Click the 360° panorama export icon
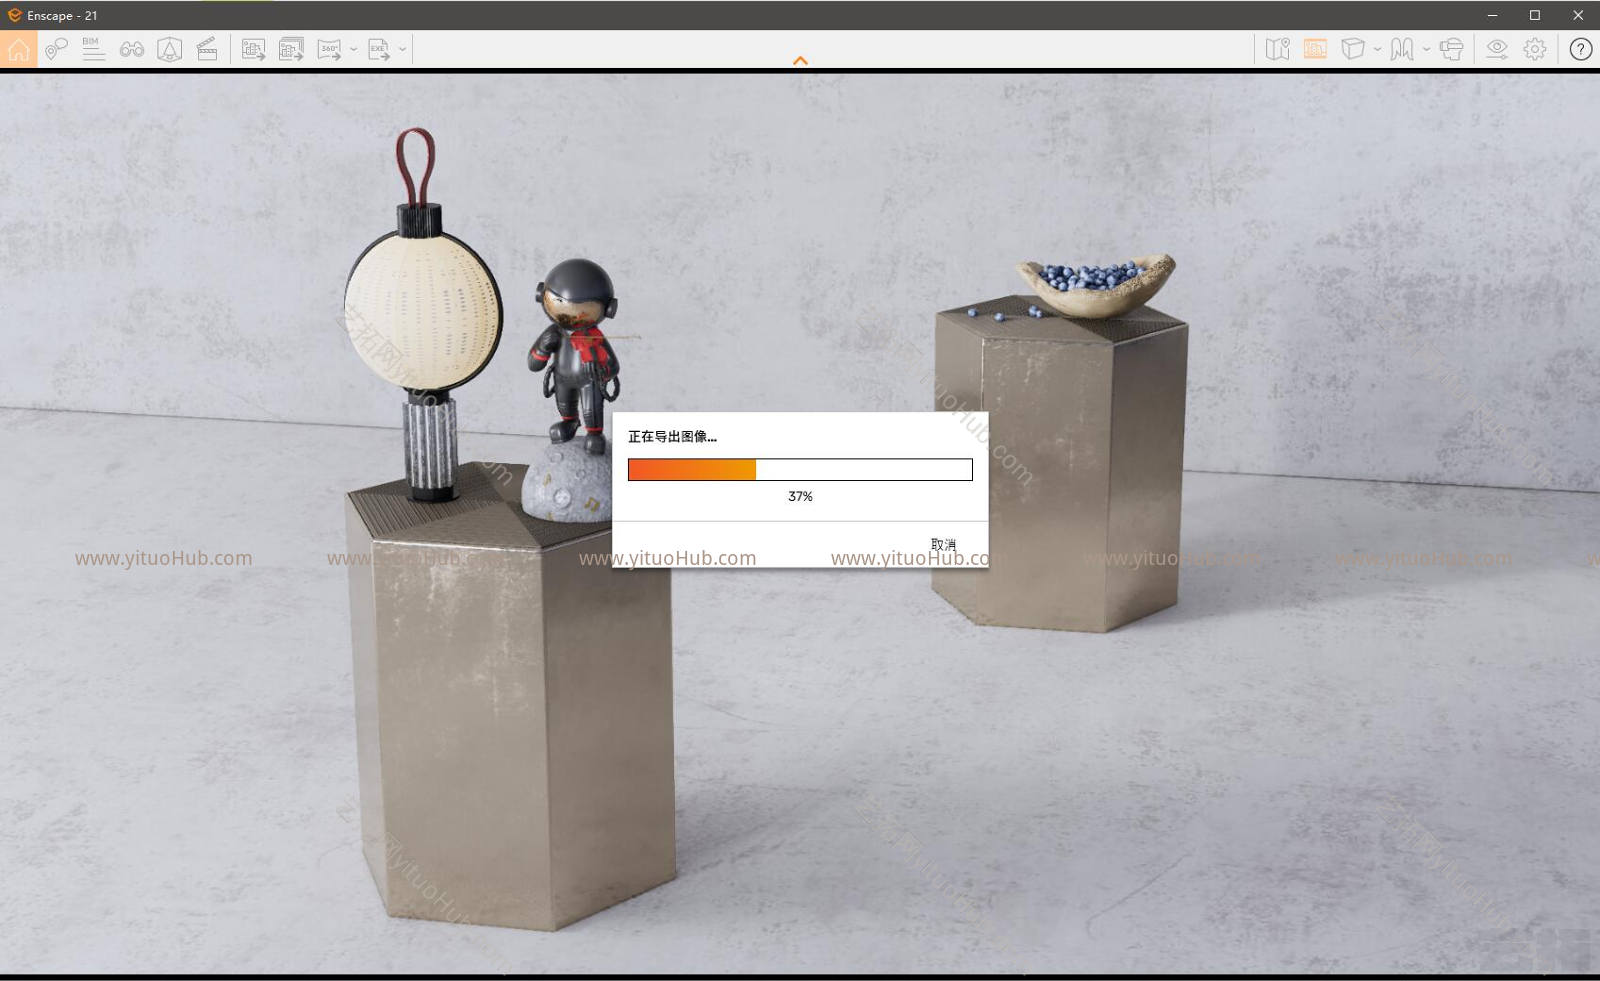Viewport: 1600px width, 981px height. point(329,49)
